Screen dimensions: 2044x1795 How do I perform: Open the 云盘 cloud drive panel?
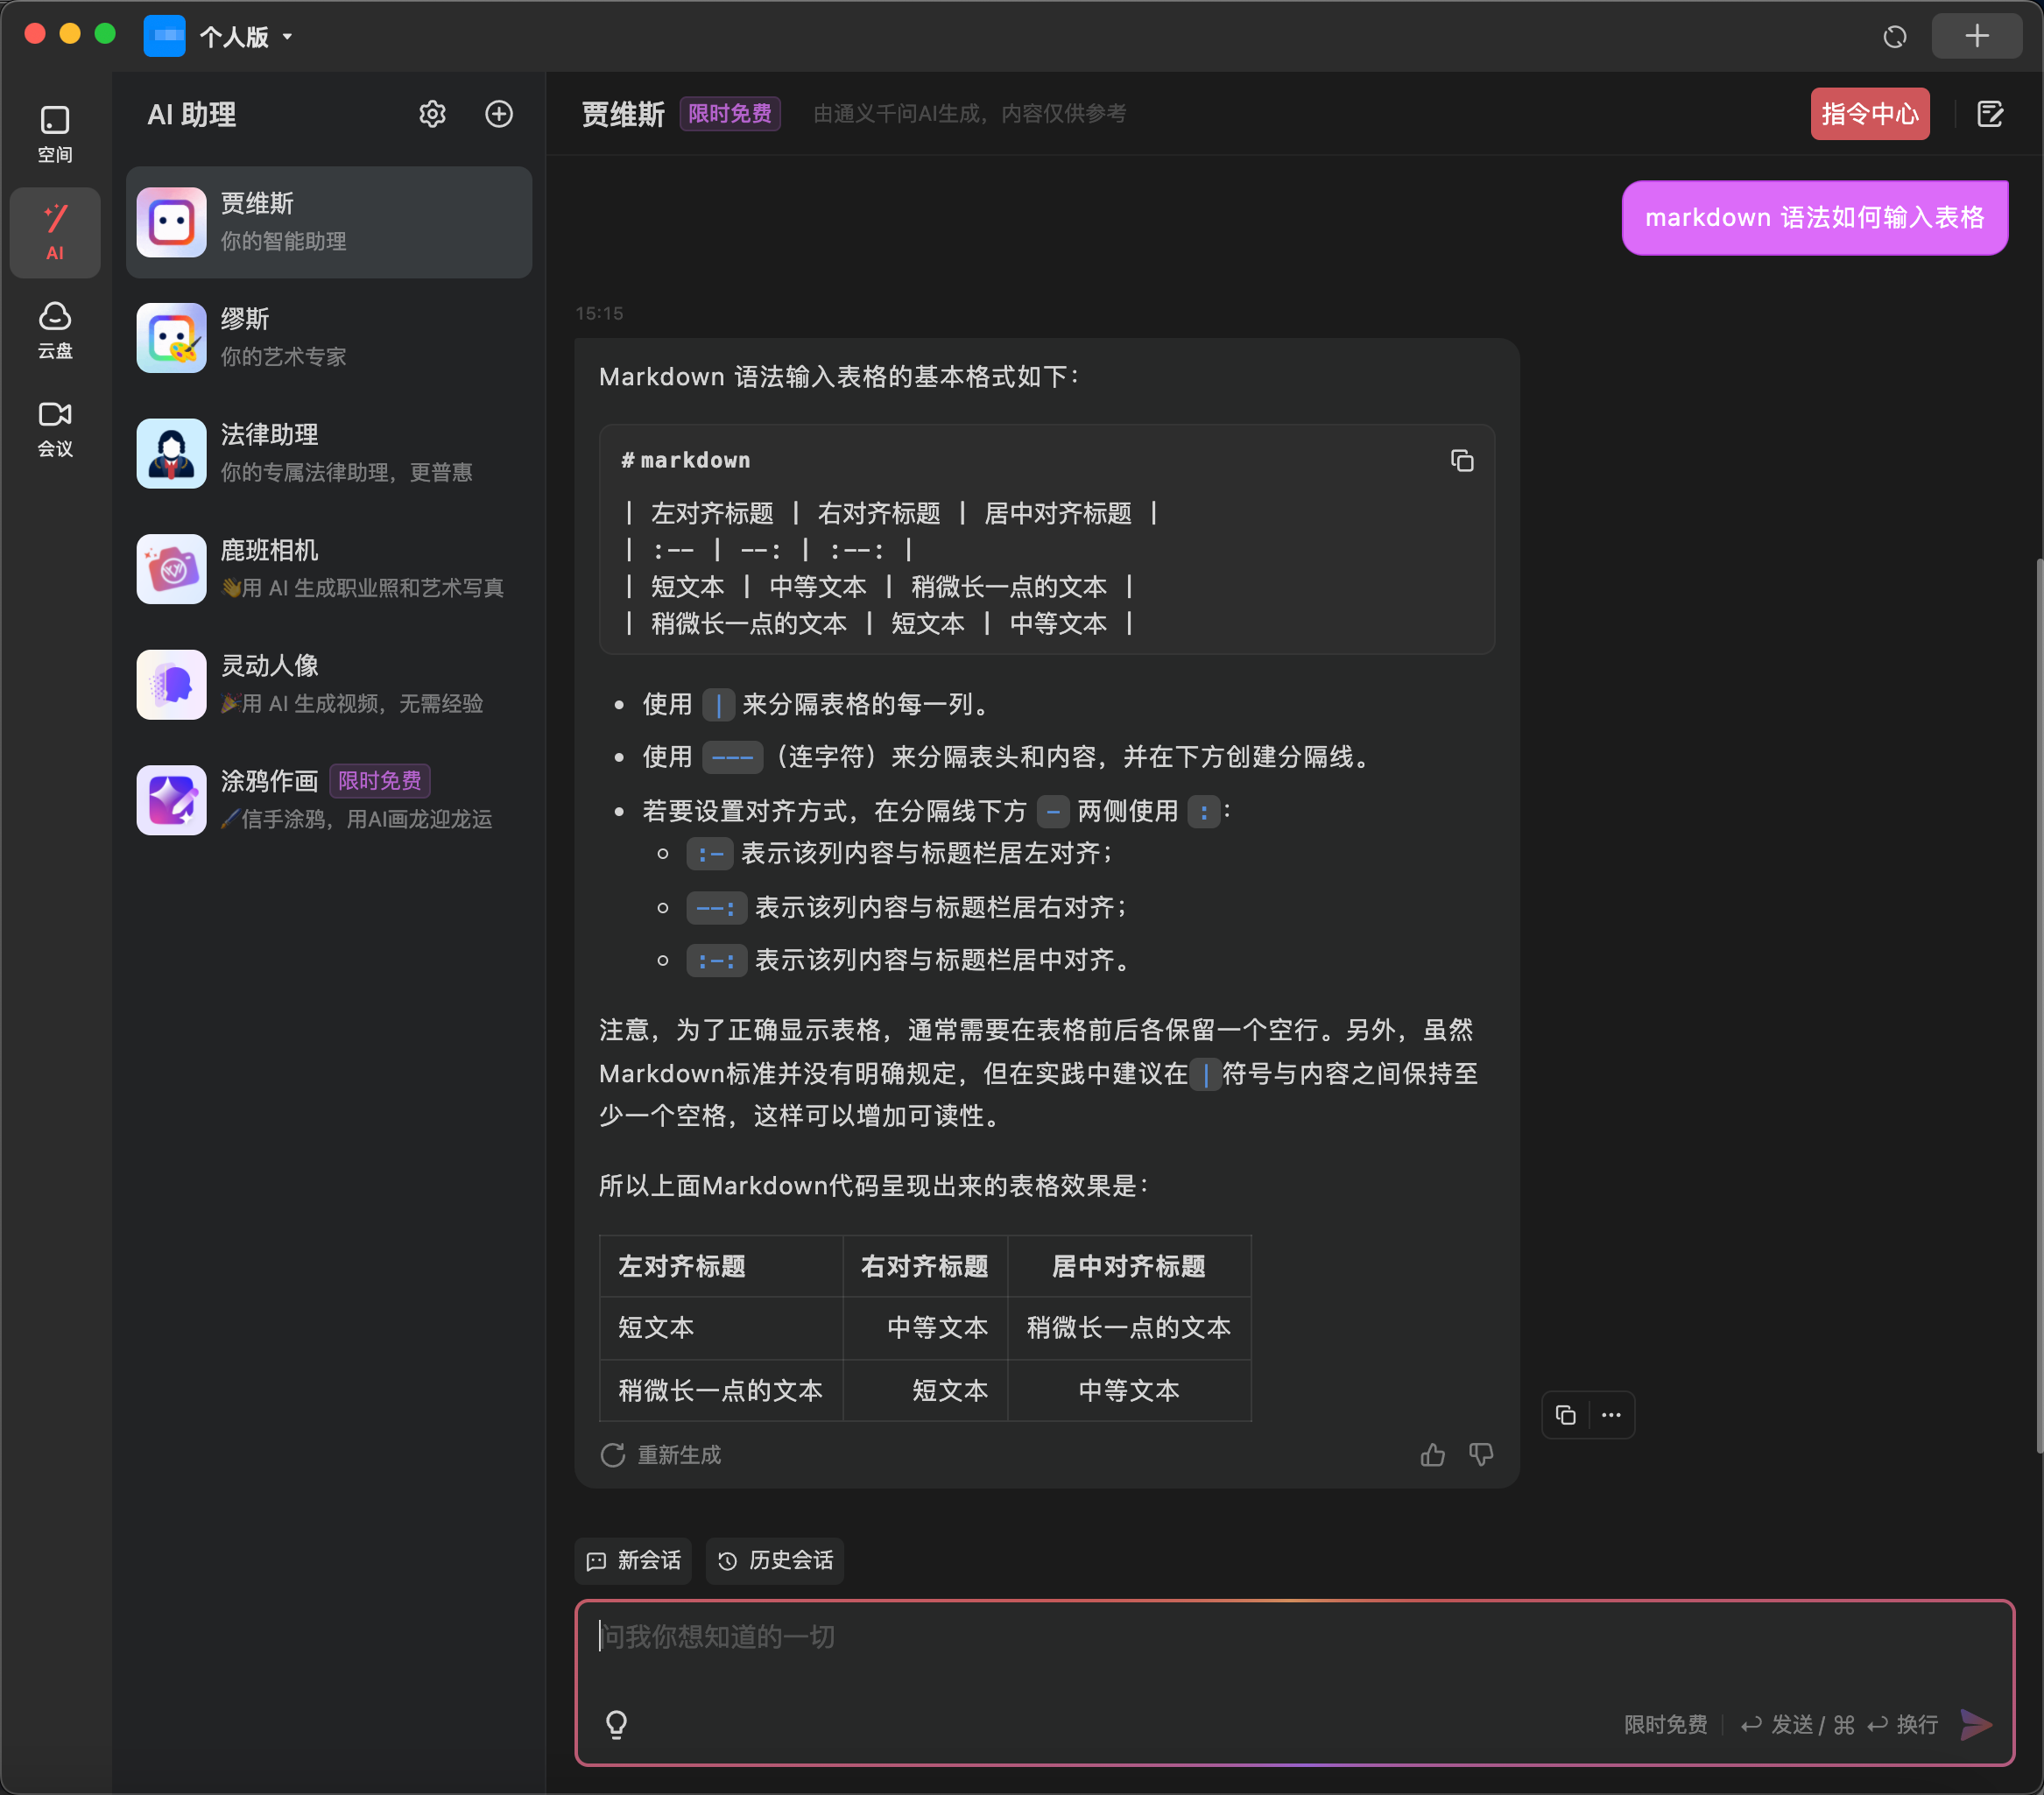click(x=55, y=330)
